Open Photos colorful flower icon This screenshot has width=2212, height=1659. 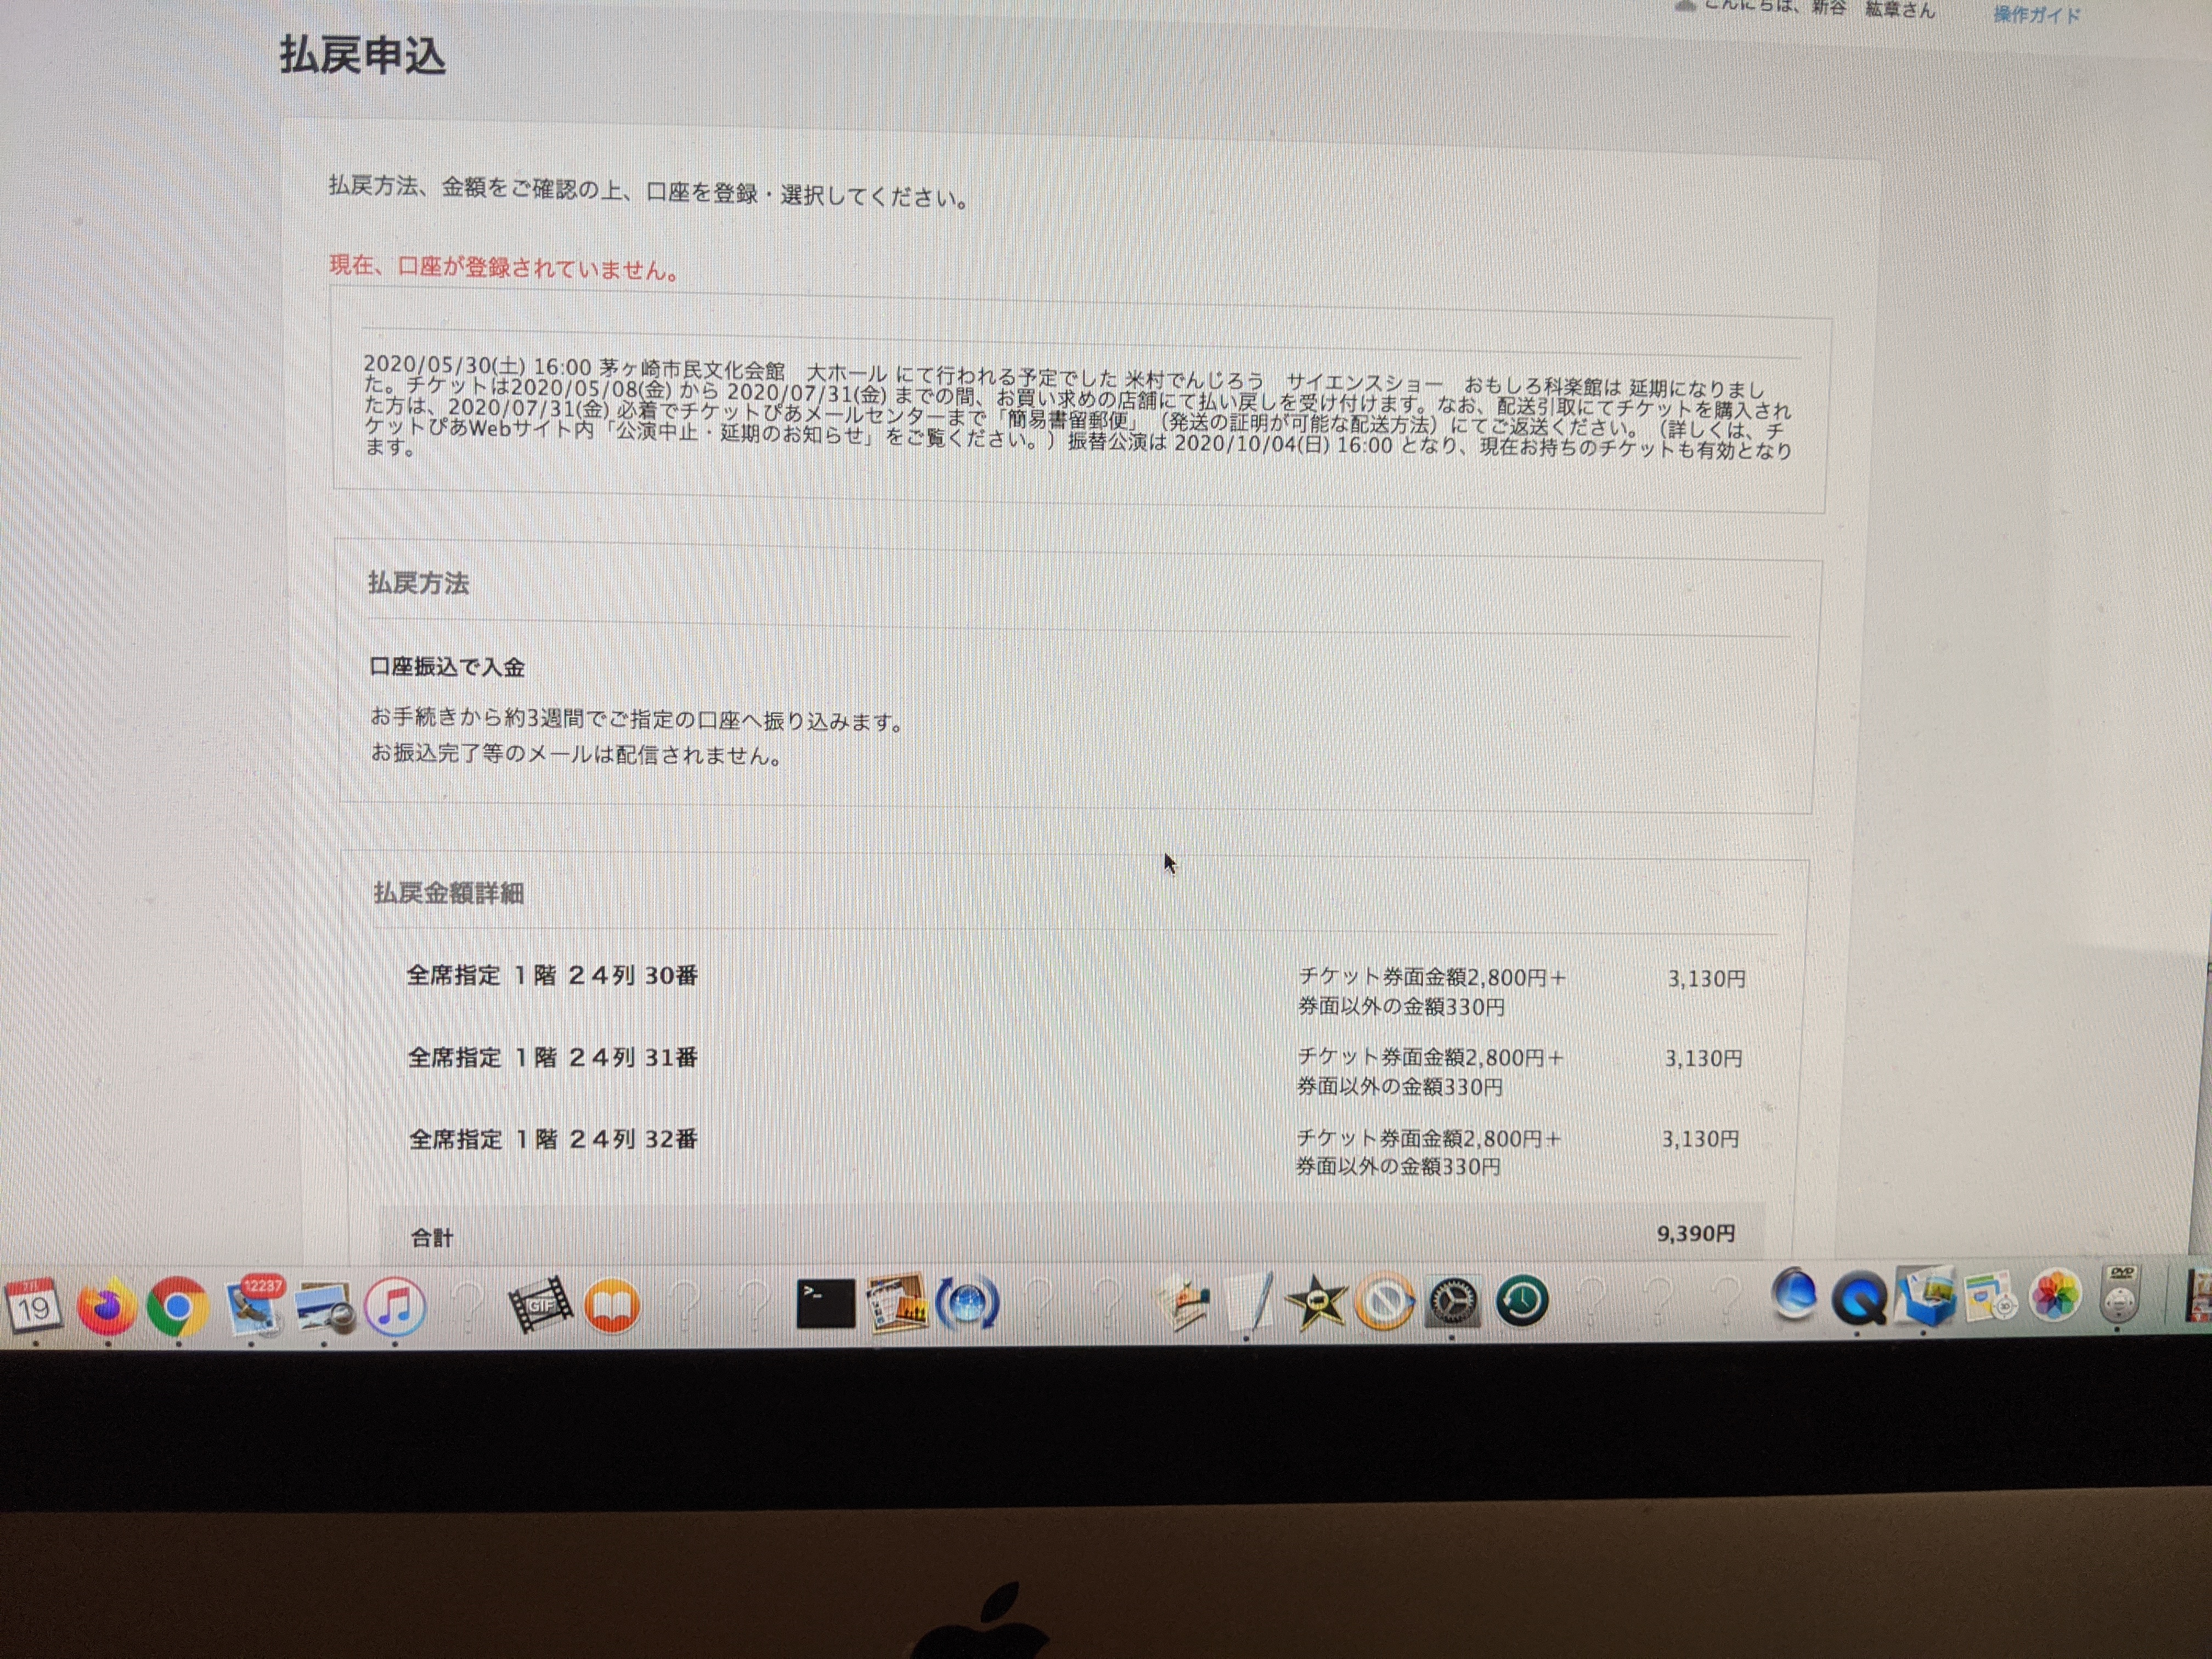(x=2055, y=1296)
